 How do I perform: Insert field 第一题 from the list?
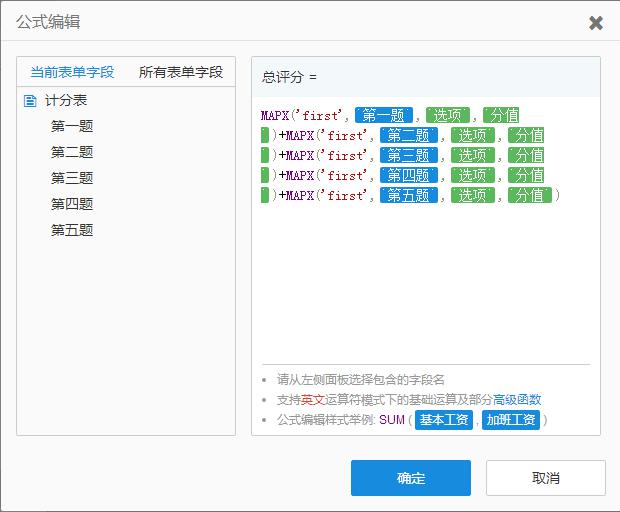coord(72,127)
